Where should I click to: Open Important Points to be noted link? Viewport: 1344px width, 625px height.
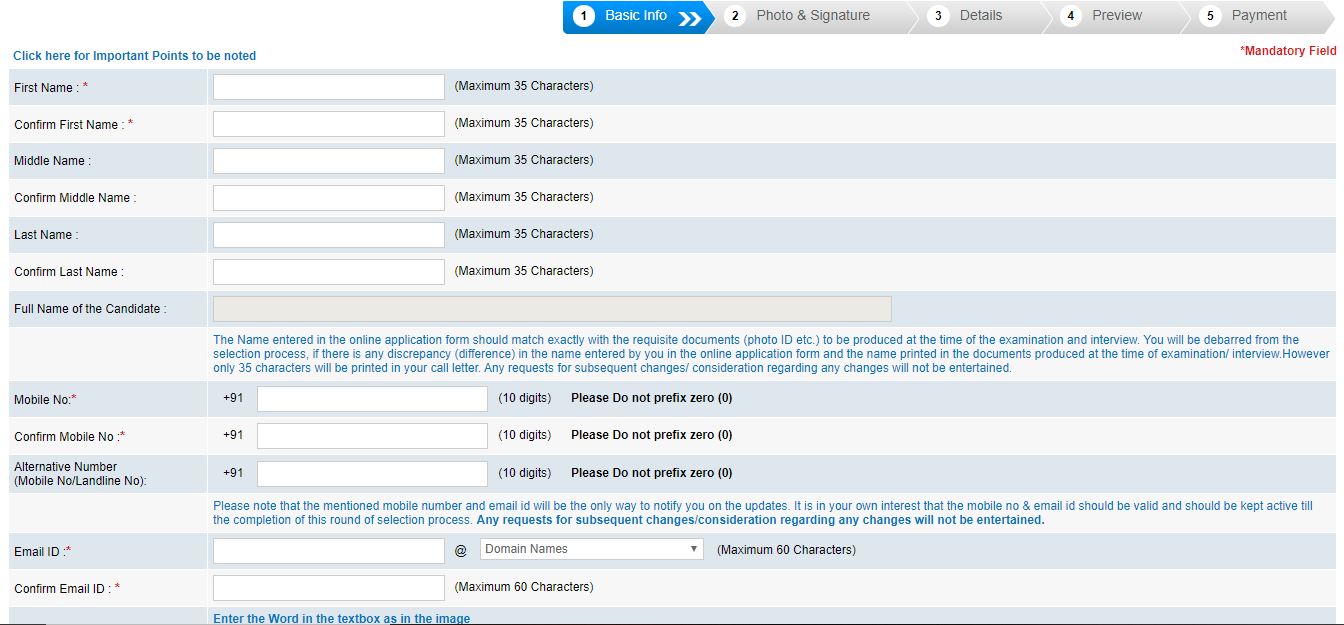click(x=134, y=56)
